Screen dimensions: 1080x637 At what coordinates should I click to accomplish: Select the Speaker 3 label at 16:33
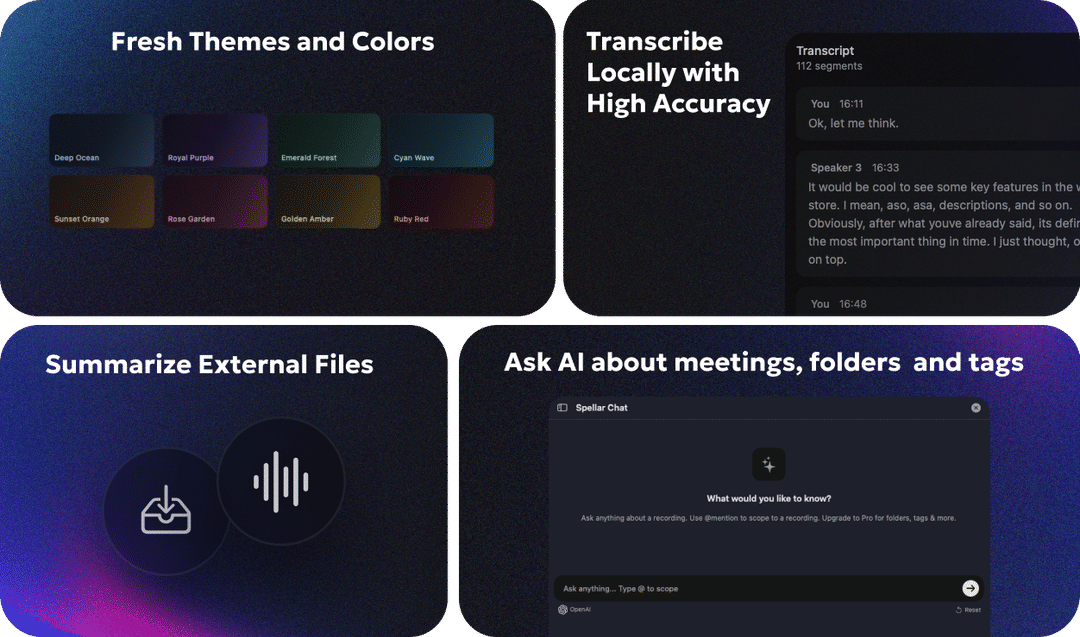835,168
